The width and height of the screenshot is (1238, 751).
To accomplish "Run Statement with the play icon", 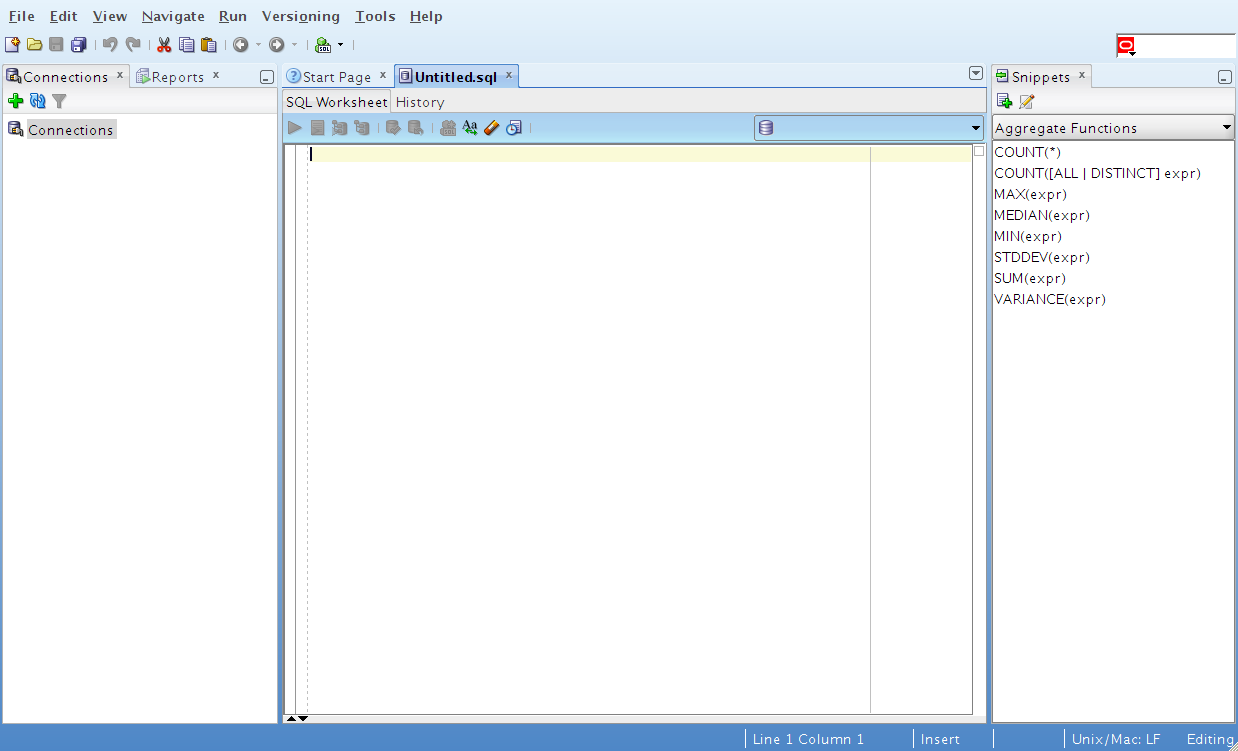I will click(x=294, y=127).
